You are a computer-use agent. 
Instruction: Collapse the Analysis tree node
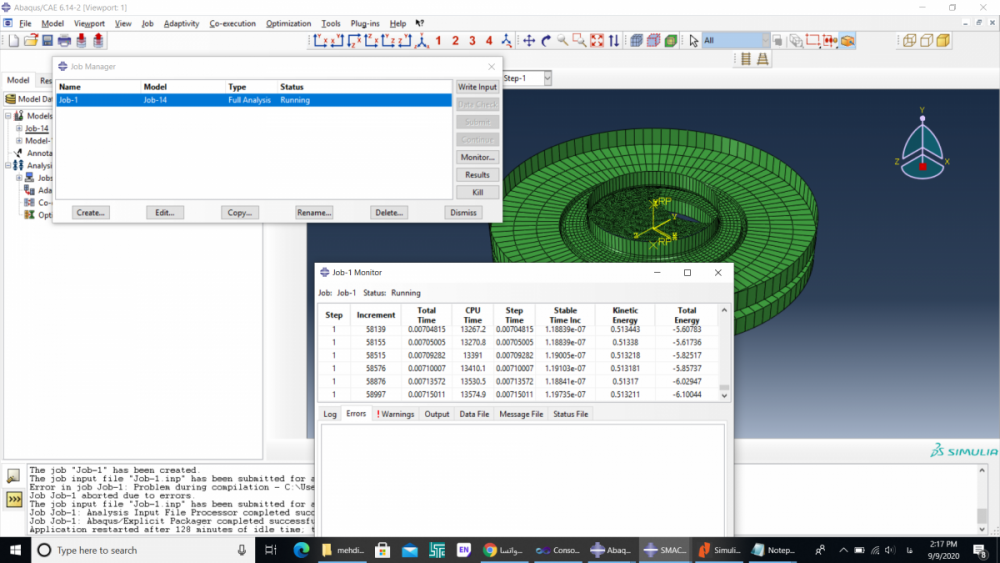pos(8,165)
